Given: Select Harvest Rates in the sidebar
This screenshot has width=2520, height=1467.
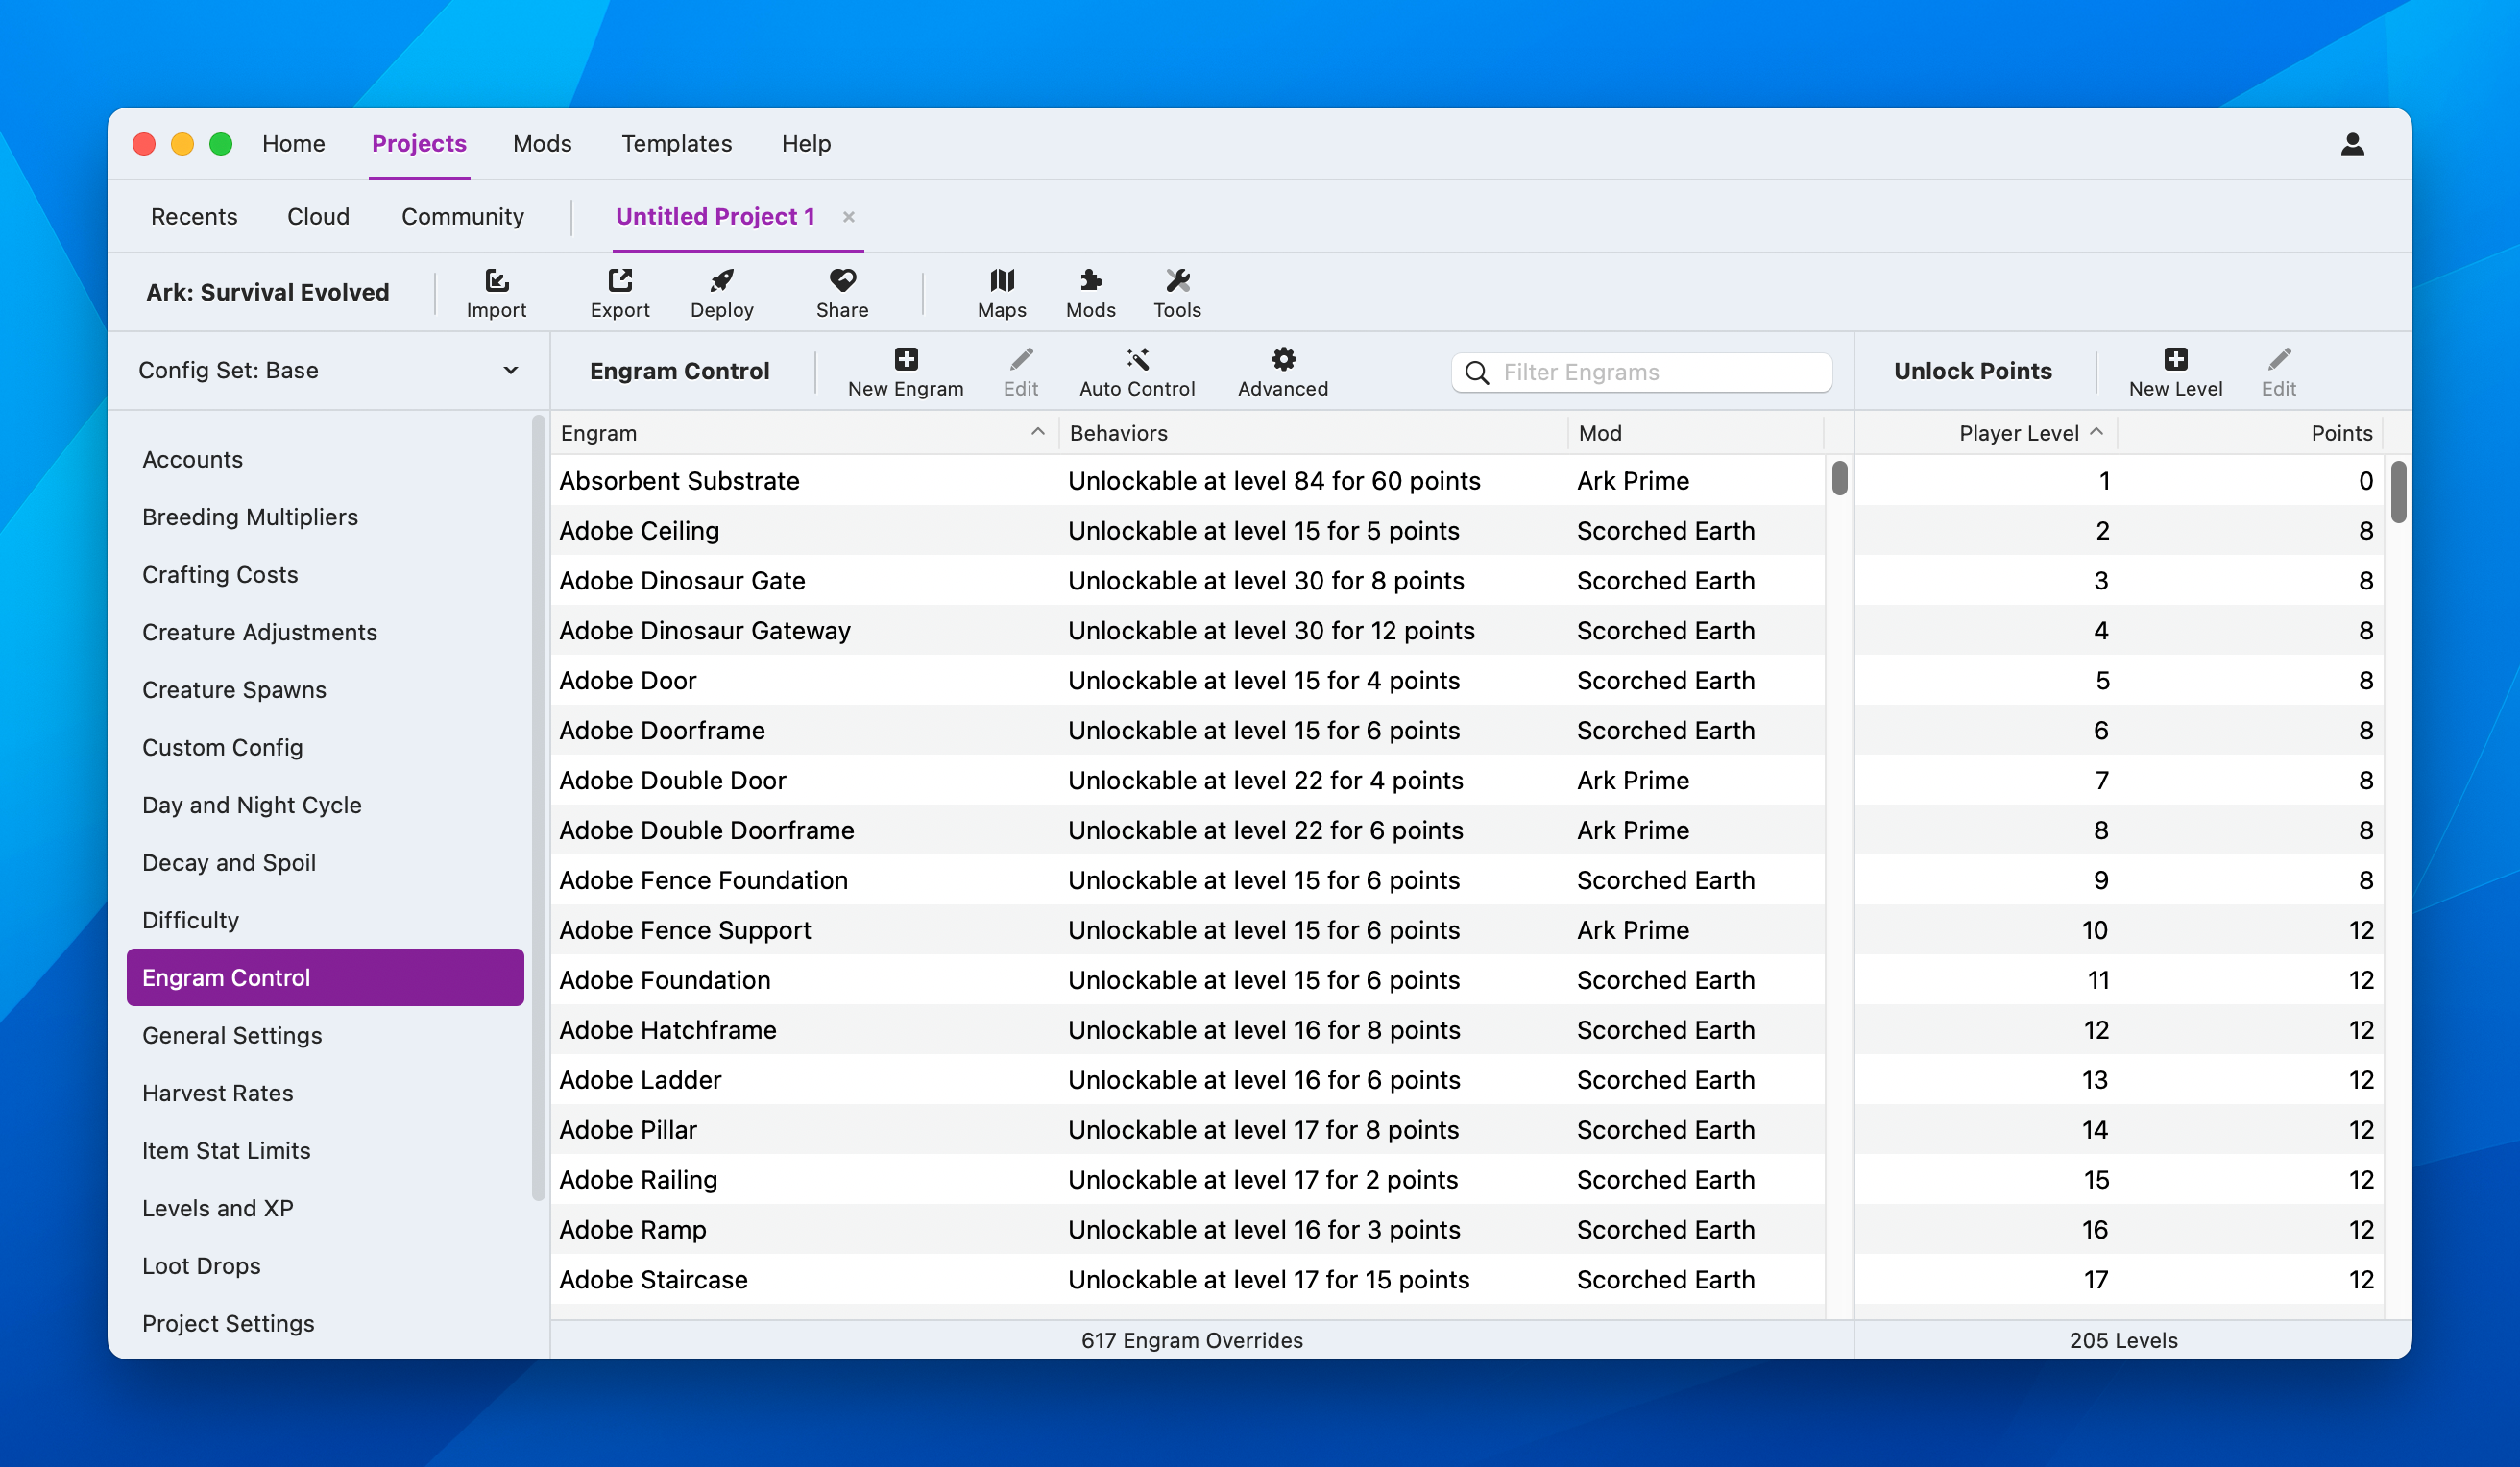Looking at the screenshot, I should click(x=217, y=1092).
